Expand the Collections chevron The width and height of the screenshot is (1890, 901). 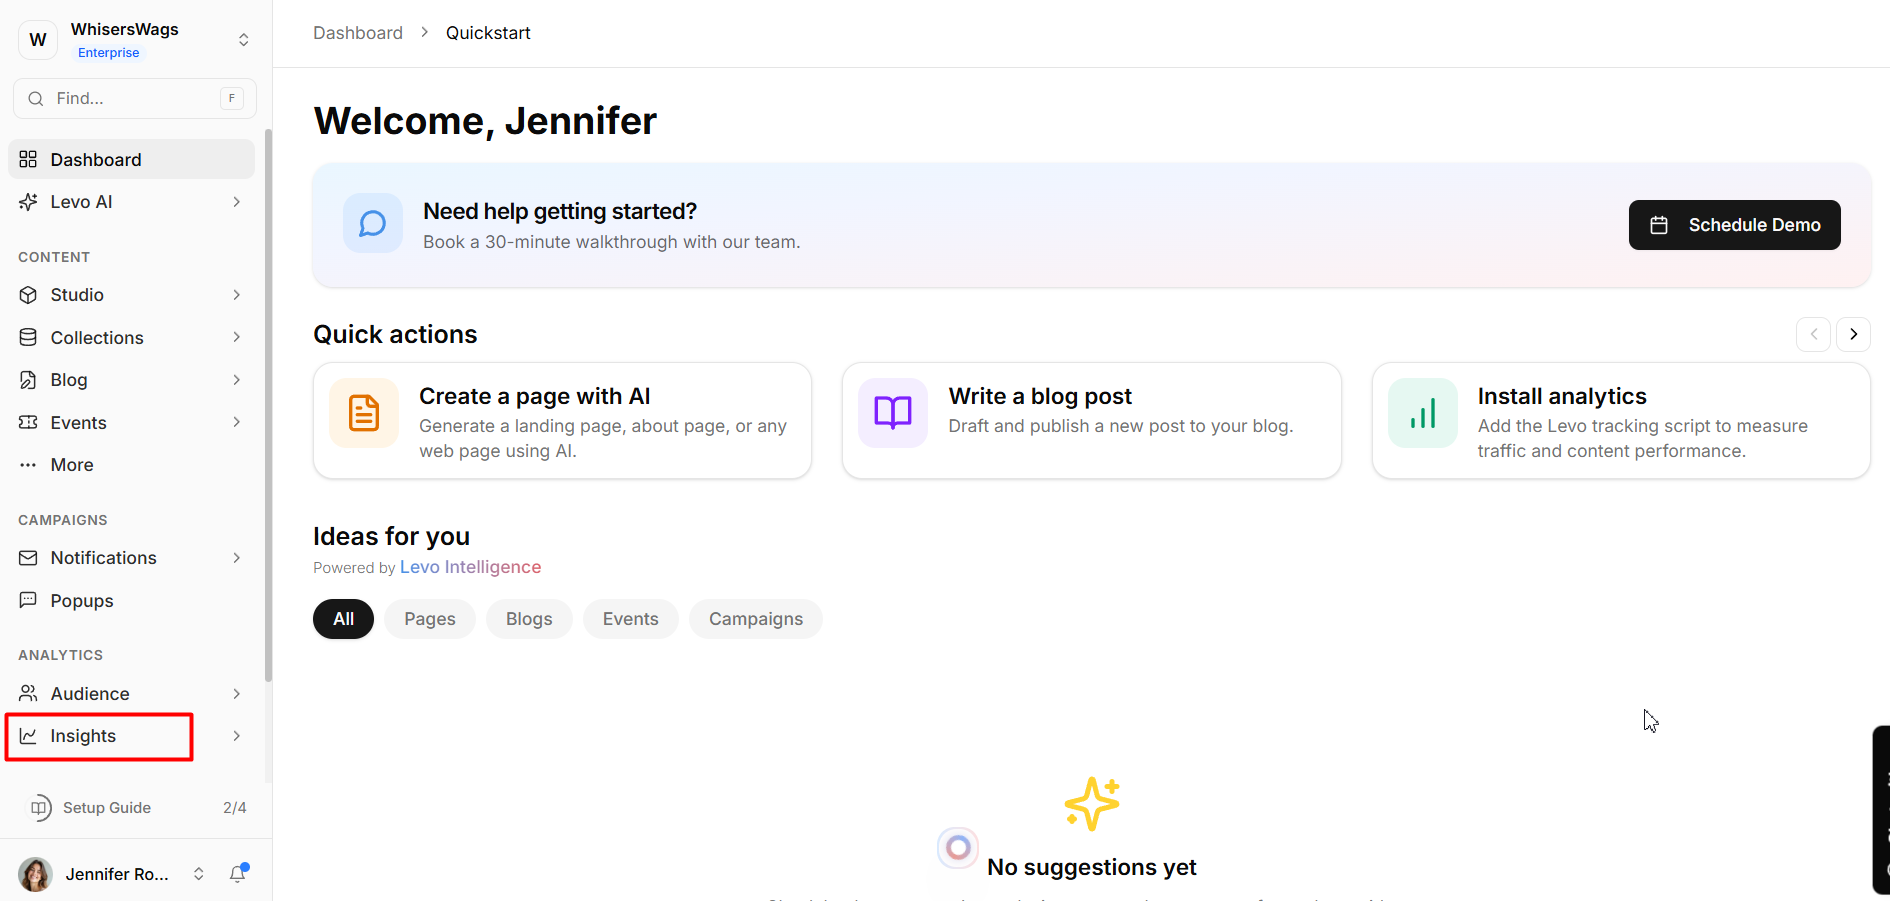click(x=237, y=338)
